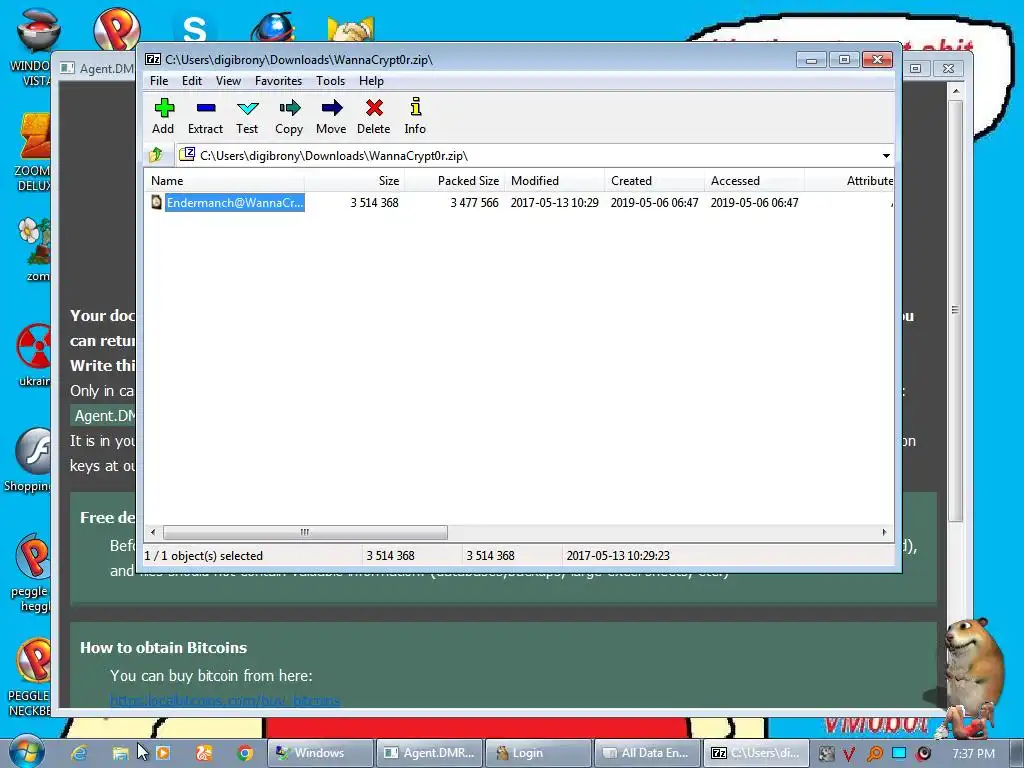Go up one folder level icon
Screen dimensions: 1024x768
point(155,155)
